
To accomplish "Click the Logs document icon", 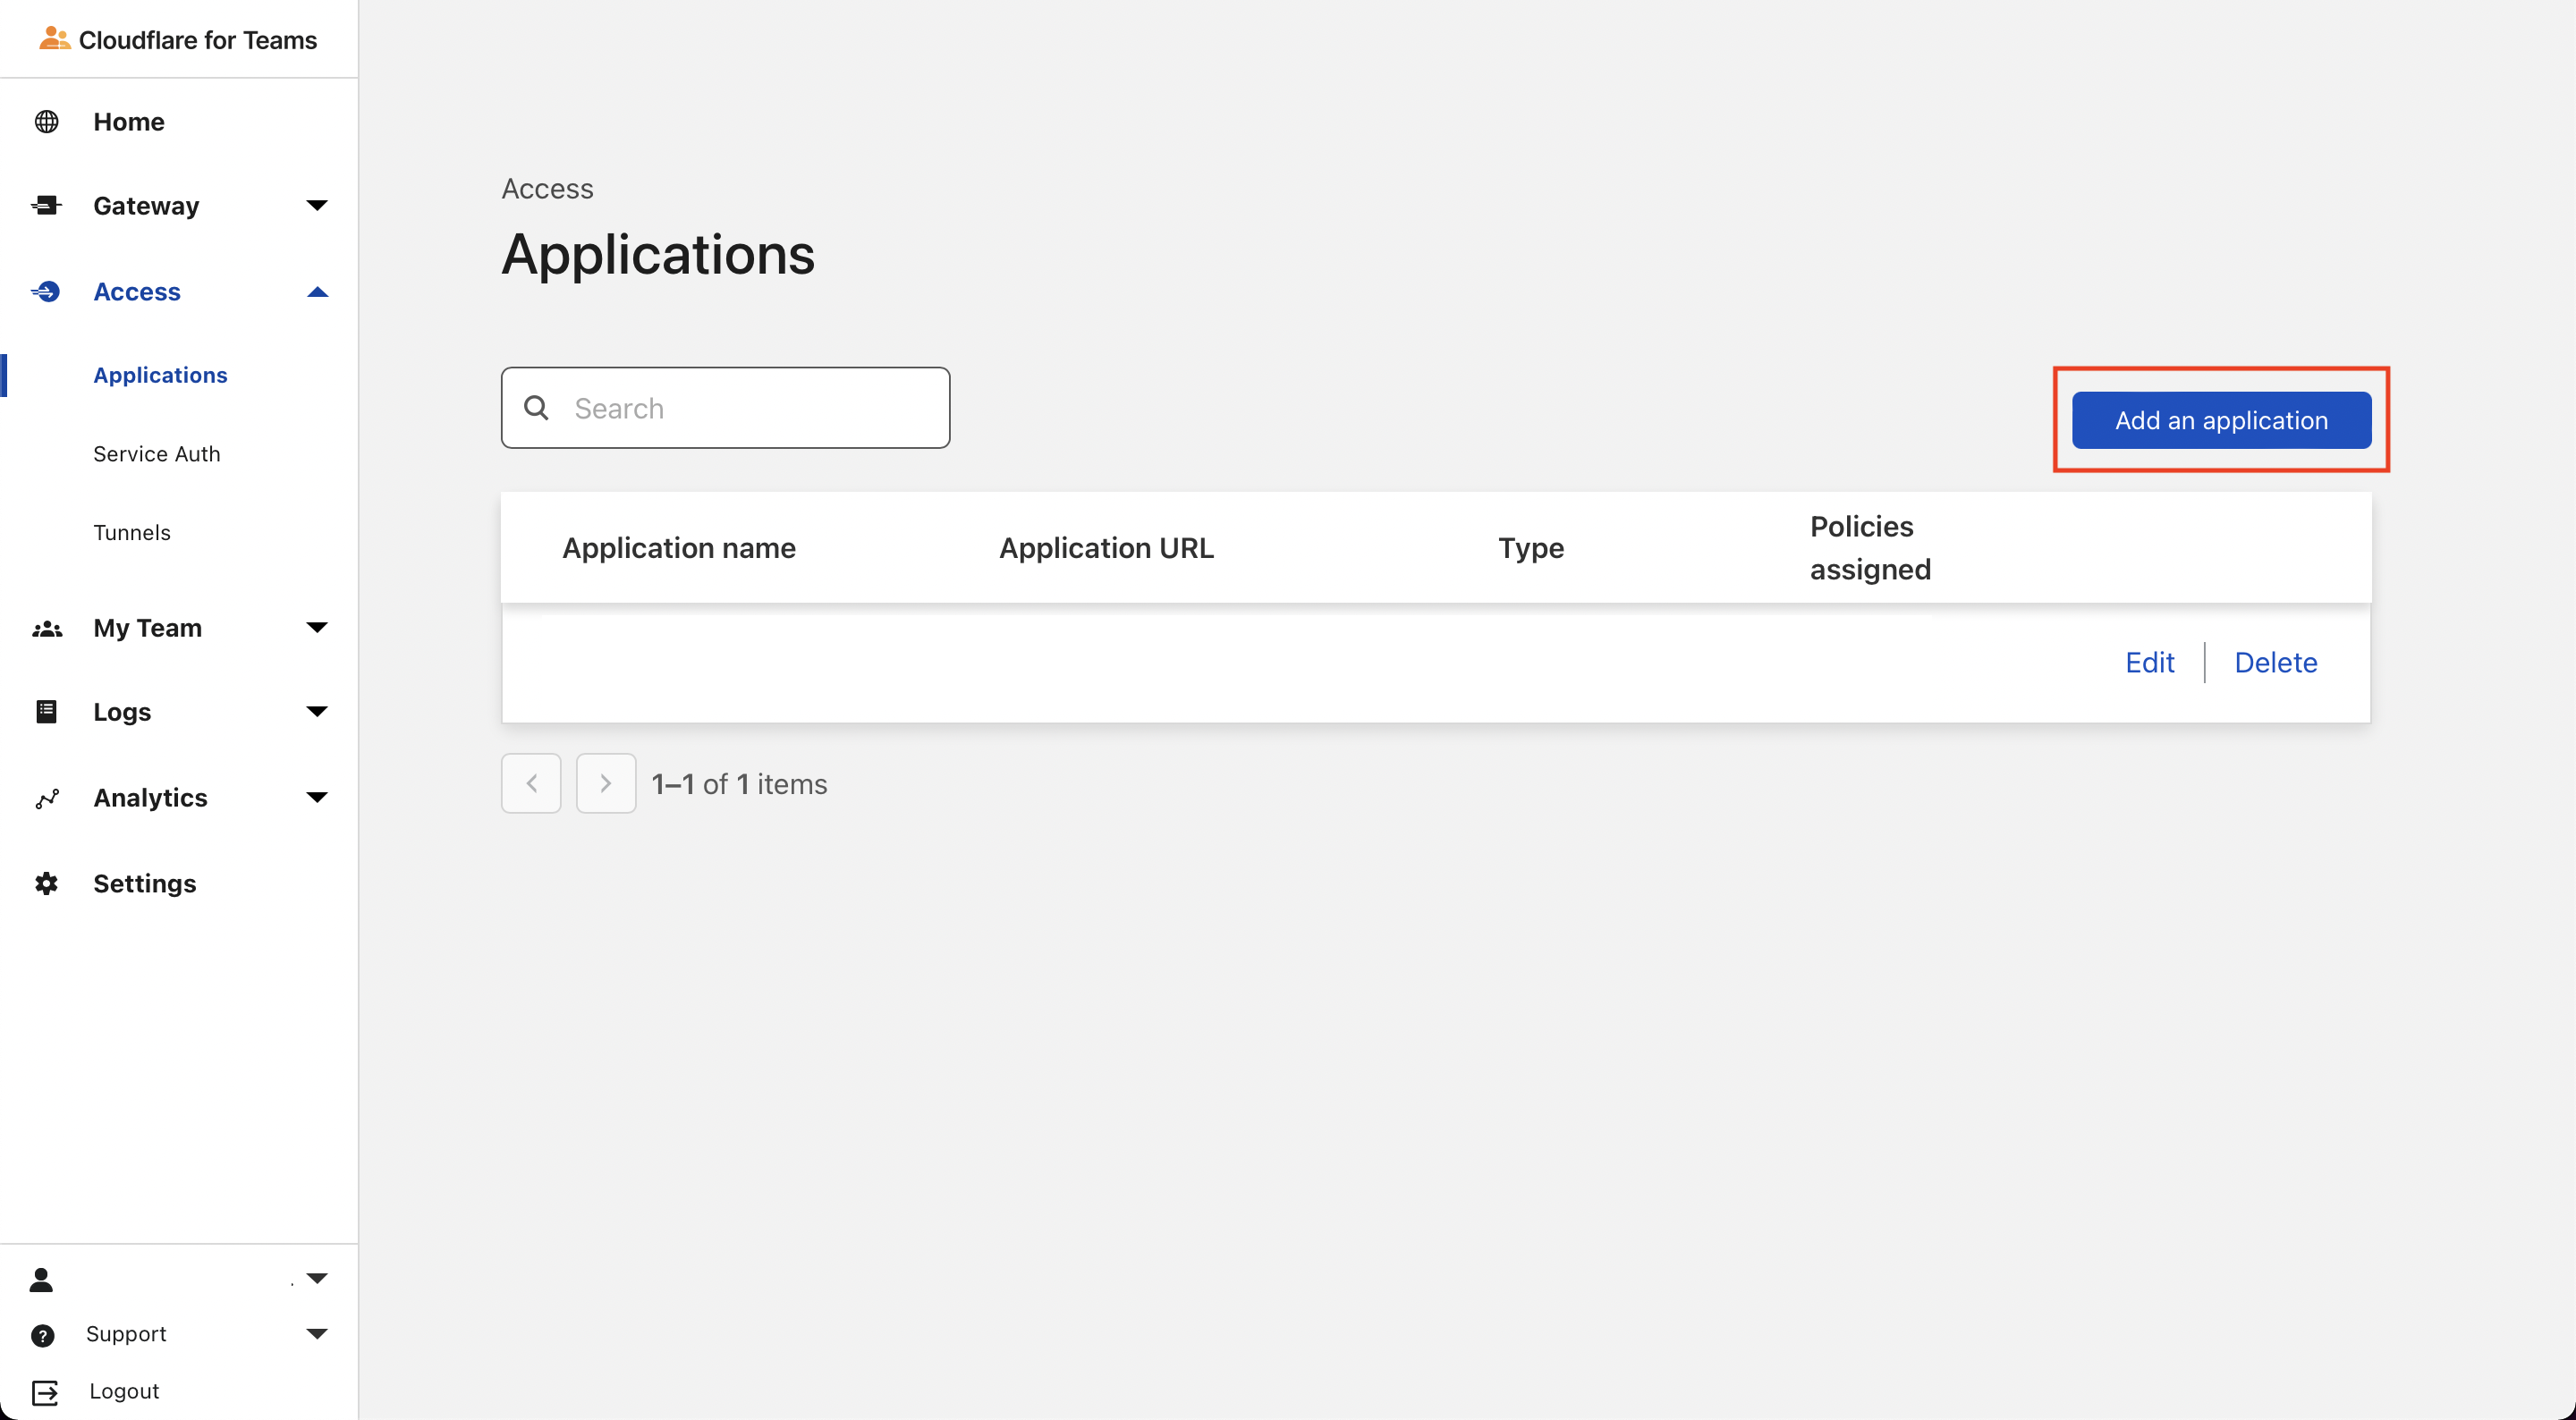I will (46, 712).
